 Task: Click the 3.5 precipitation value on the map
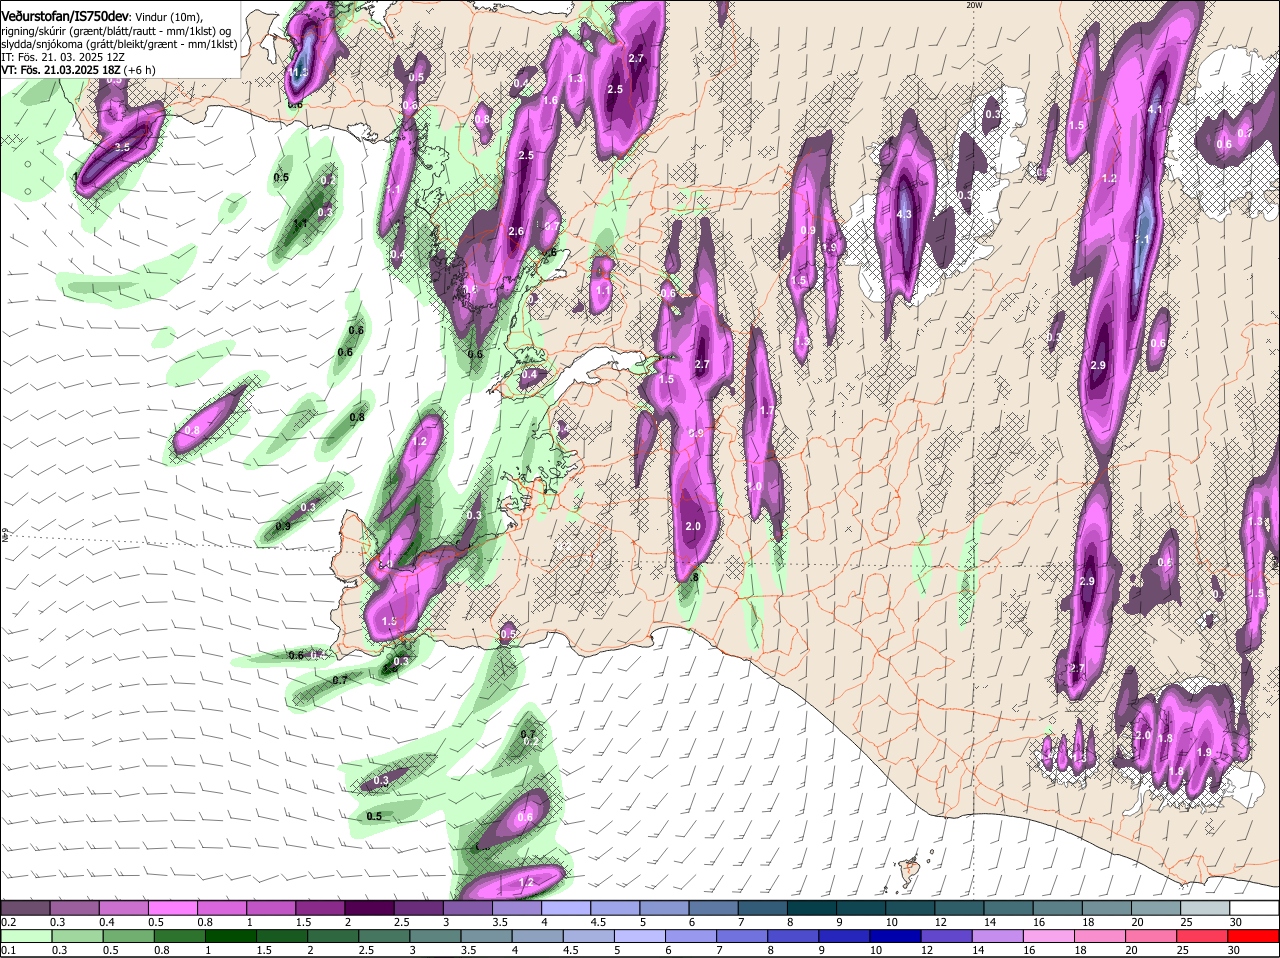coord(122,147)
